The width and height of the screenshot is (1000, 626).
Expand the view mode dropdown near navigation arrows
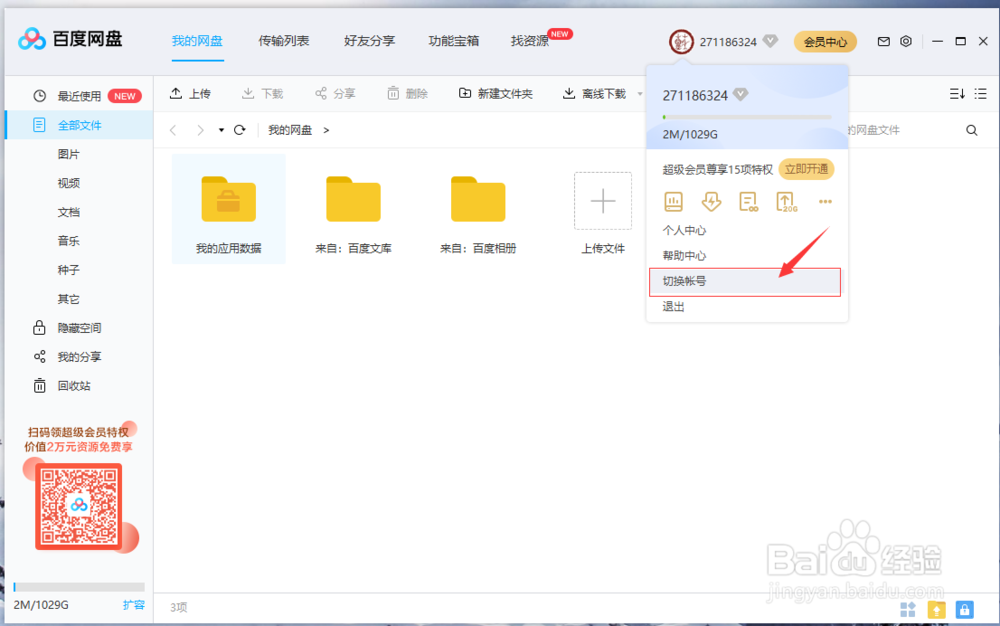coord(222,129)
